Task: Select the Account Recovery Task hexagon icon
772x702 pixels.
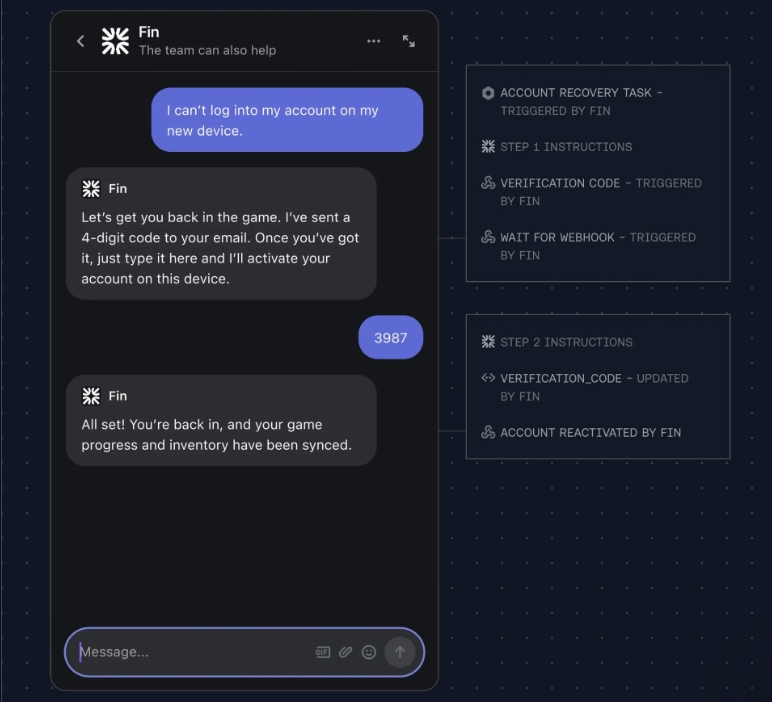Action: pos(488,93)
